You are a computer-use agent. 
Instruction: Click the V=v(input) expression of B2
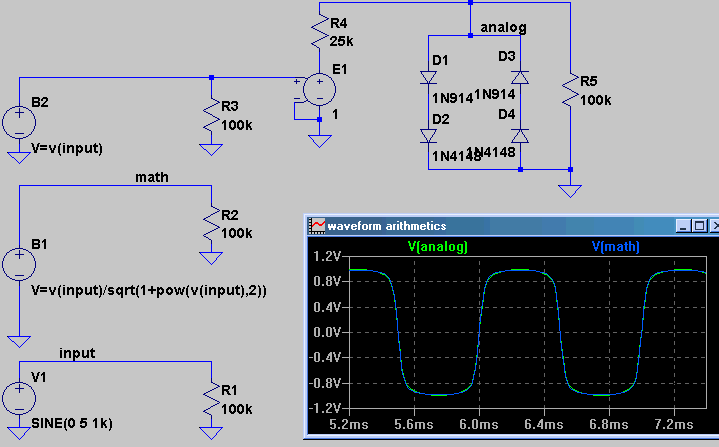pyautogui.click(x=67, y=149)
